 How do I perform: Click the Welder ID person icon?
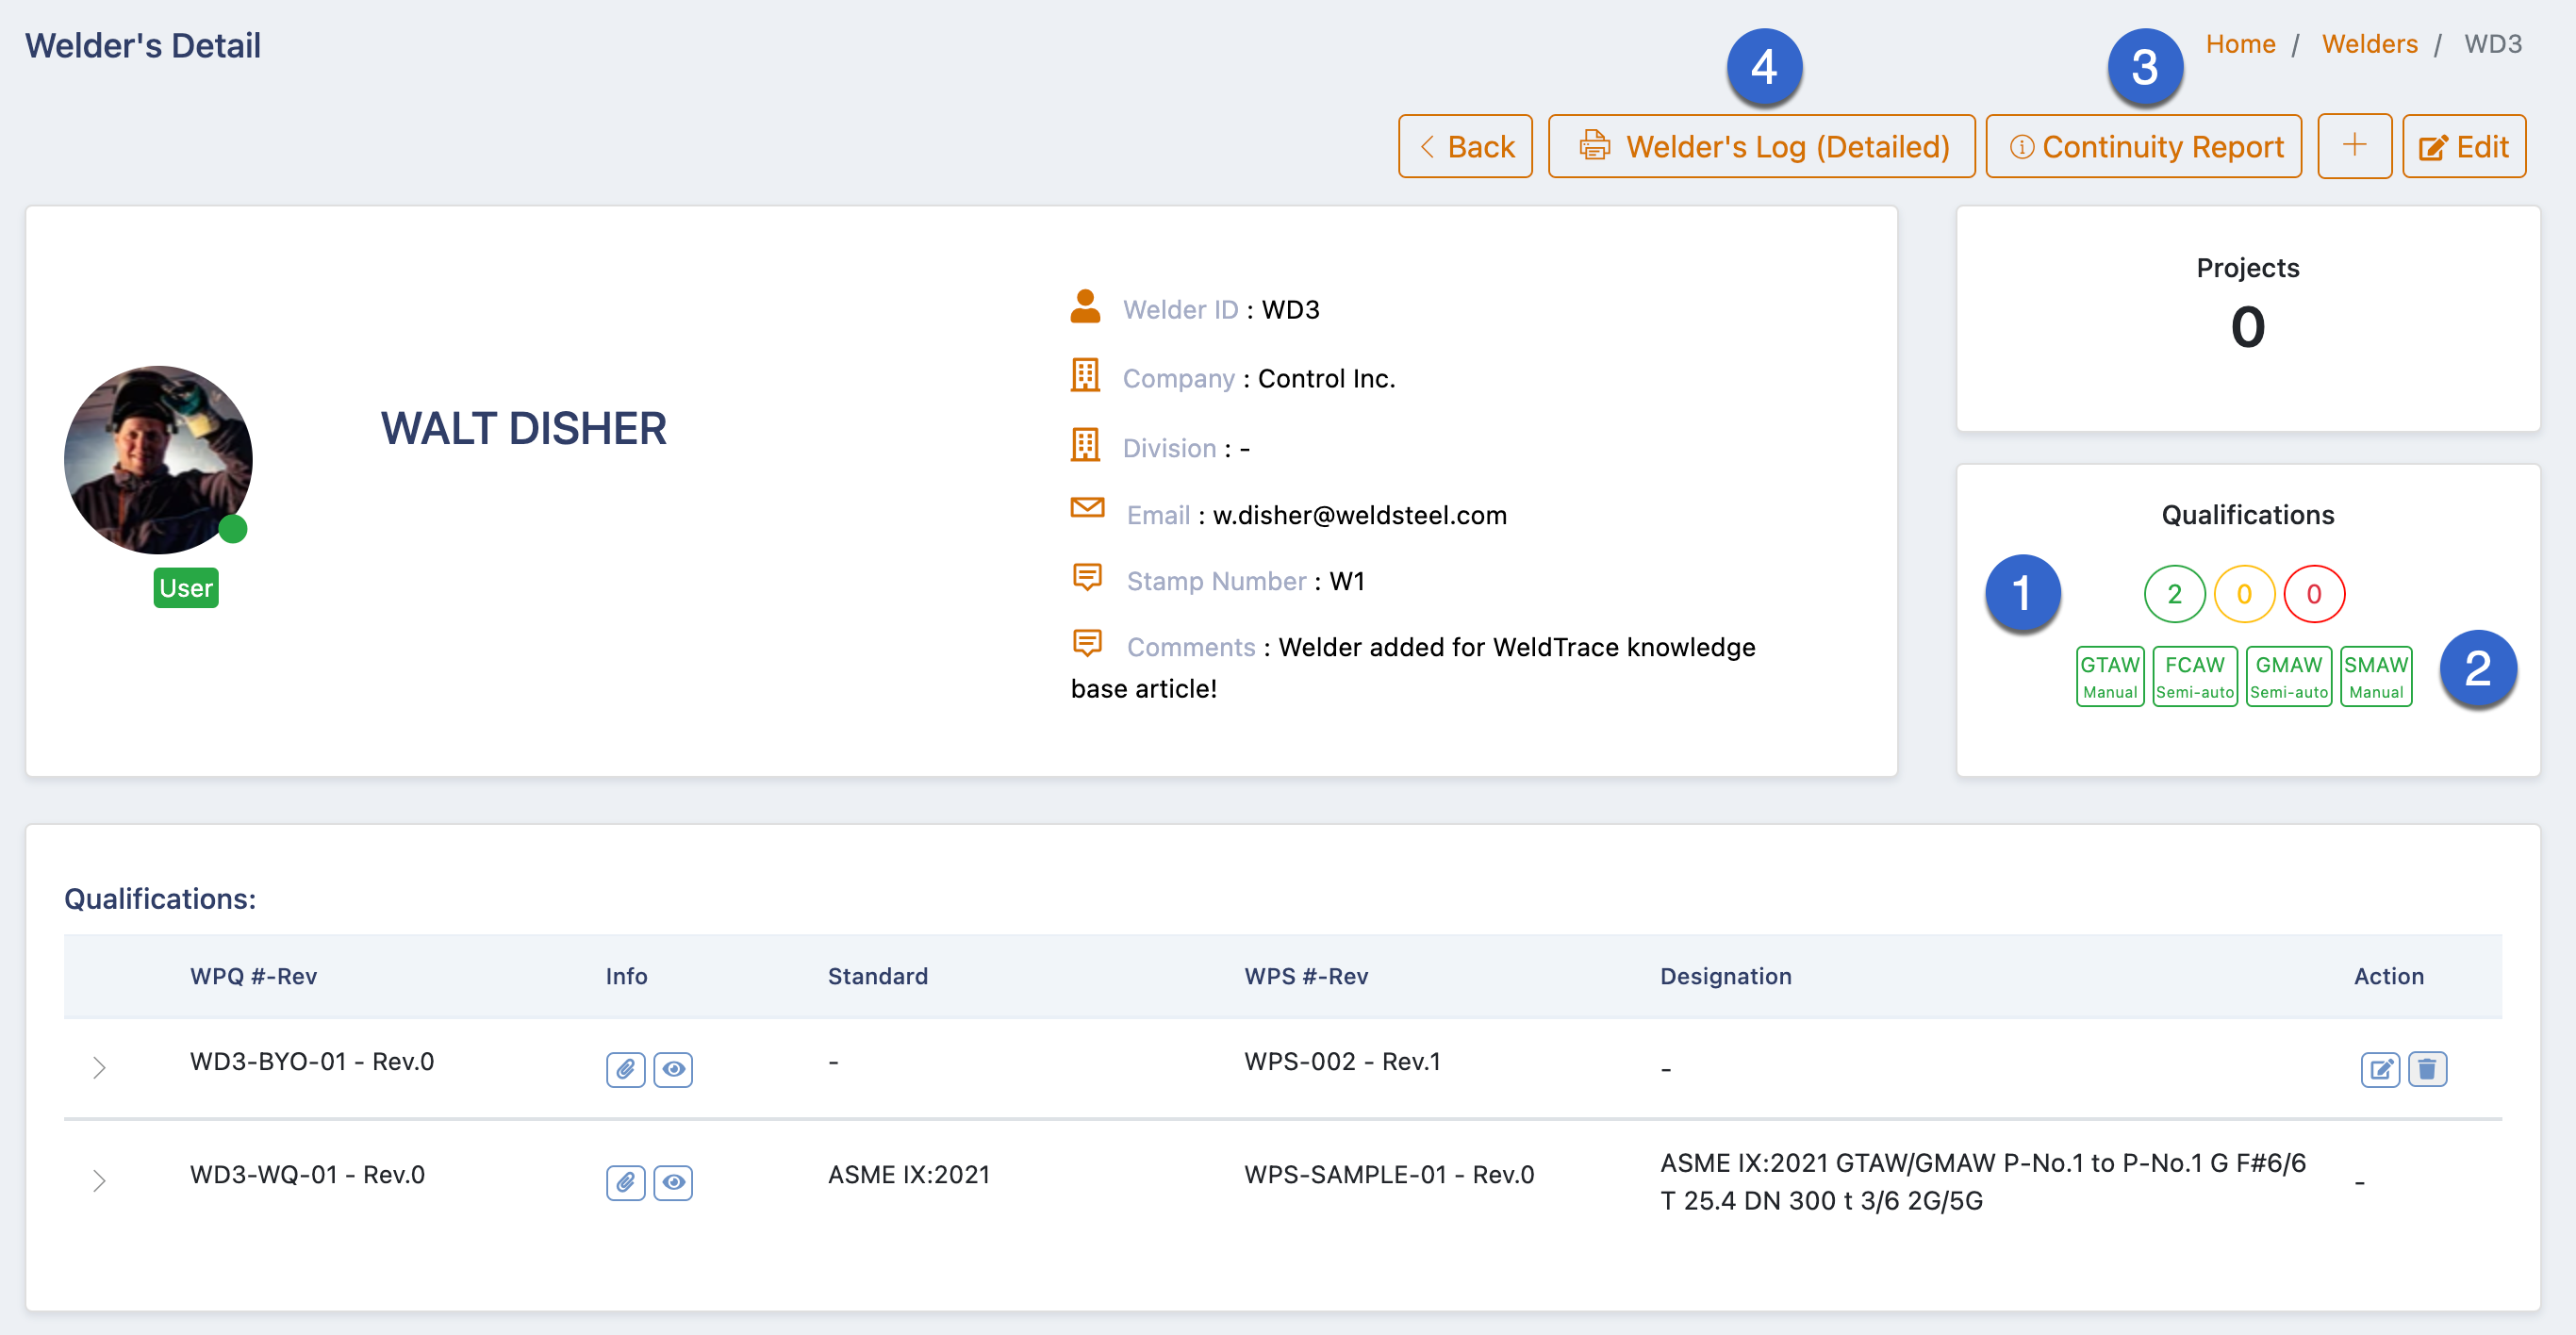click(x=1085, y=307)
